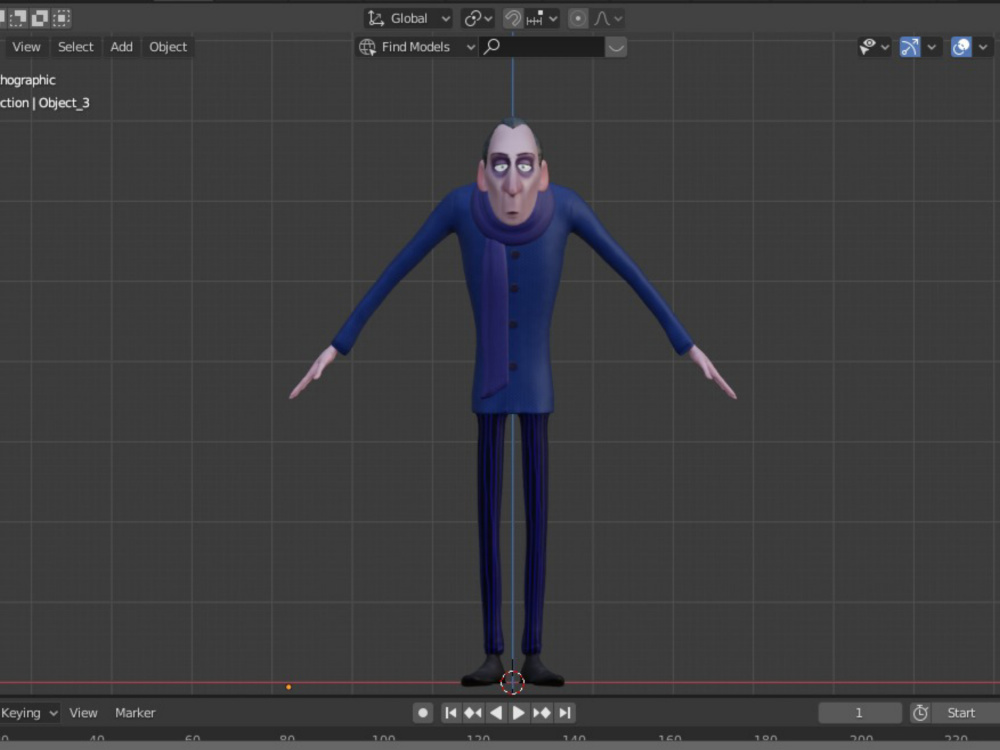
Task: Play the animation forward
Action: tap(518, 712)
